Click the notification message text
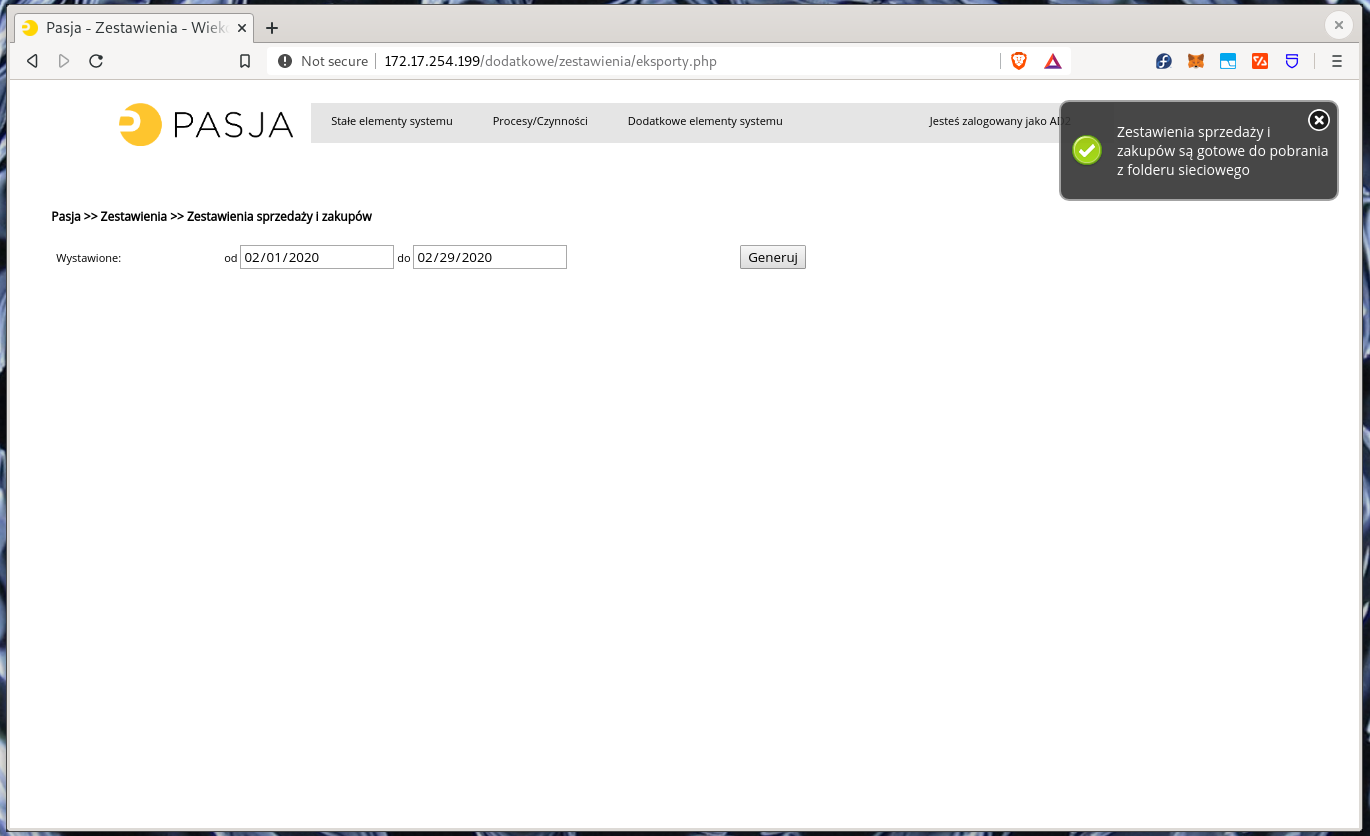 tap(1222, 151)
